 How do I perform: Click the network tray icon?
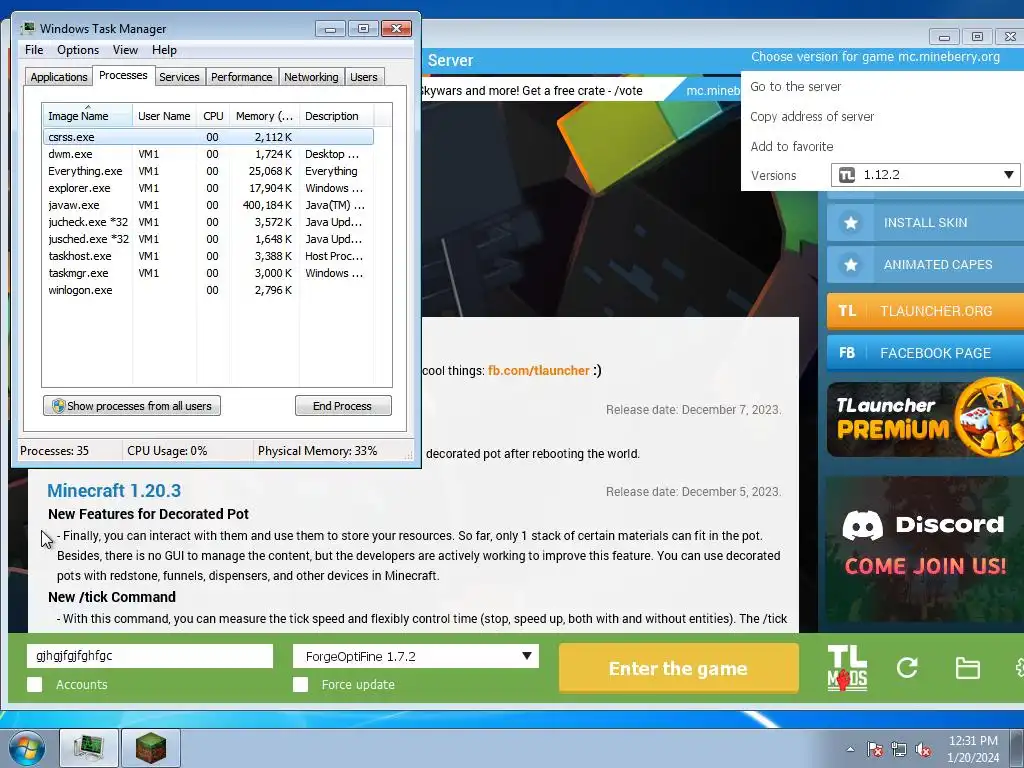899,749
